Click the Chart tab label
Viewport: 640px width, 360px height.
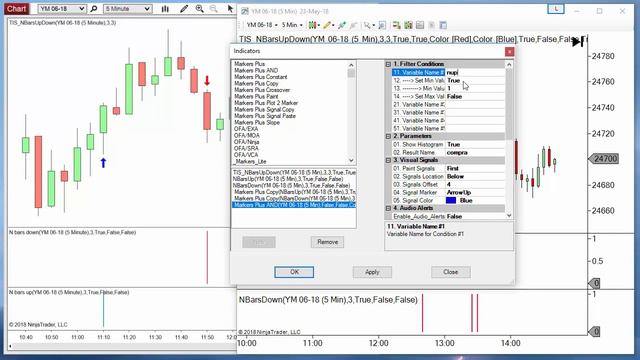click(x=16, y=9)
